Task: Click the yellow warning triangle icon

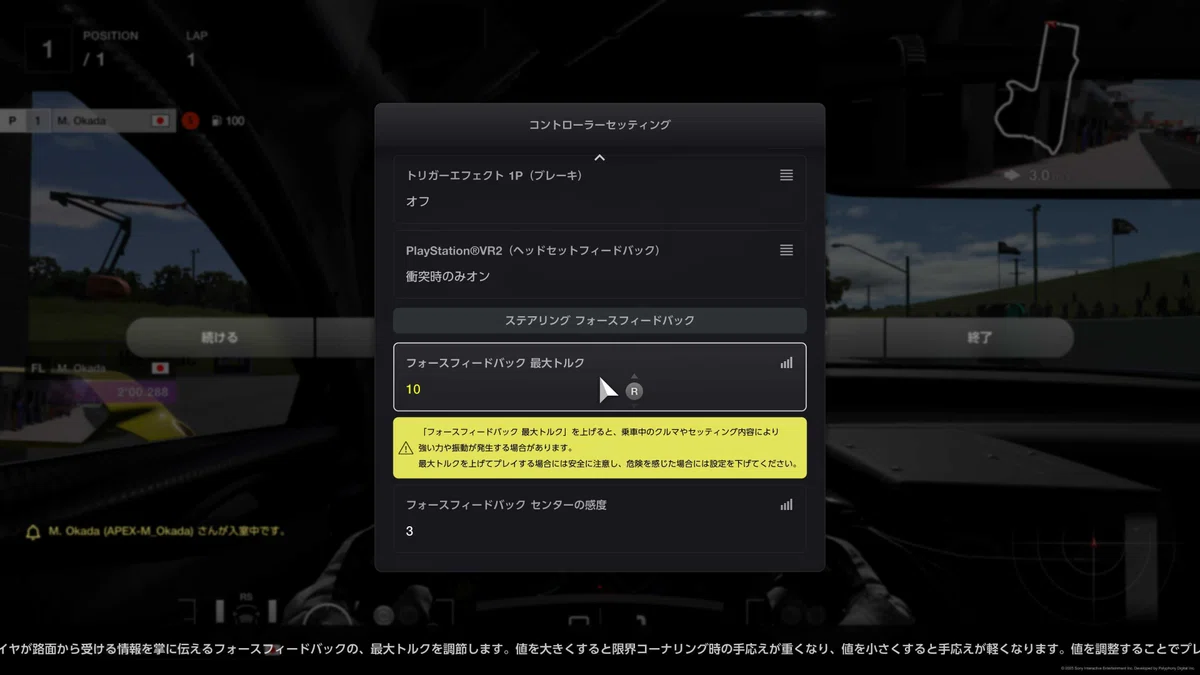Action: (x=406, y=448)
